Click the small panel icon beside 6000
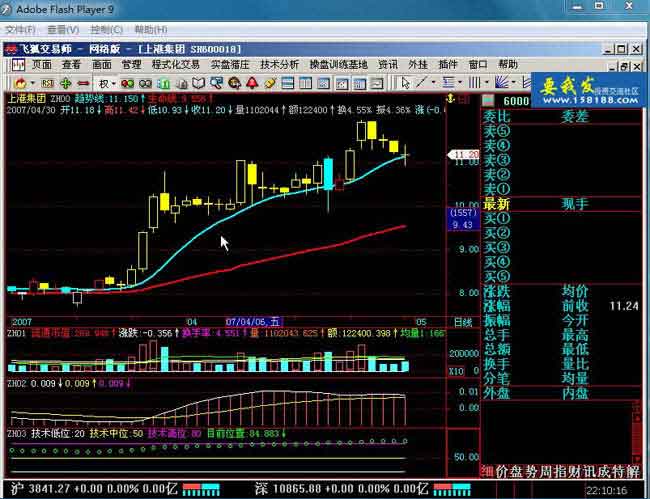This screenshot has width=650, height=499. [x=489, y=100]
